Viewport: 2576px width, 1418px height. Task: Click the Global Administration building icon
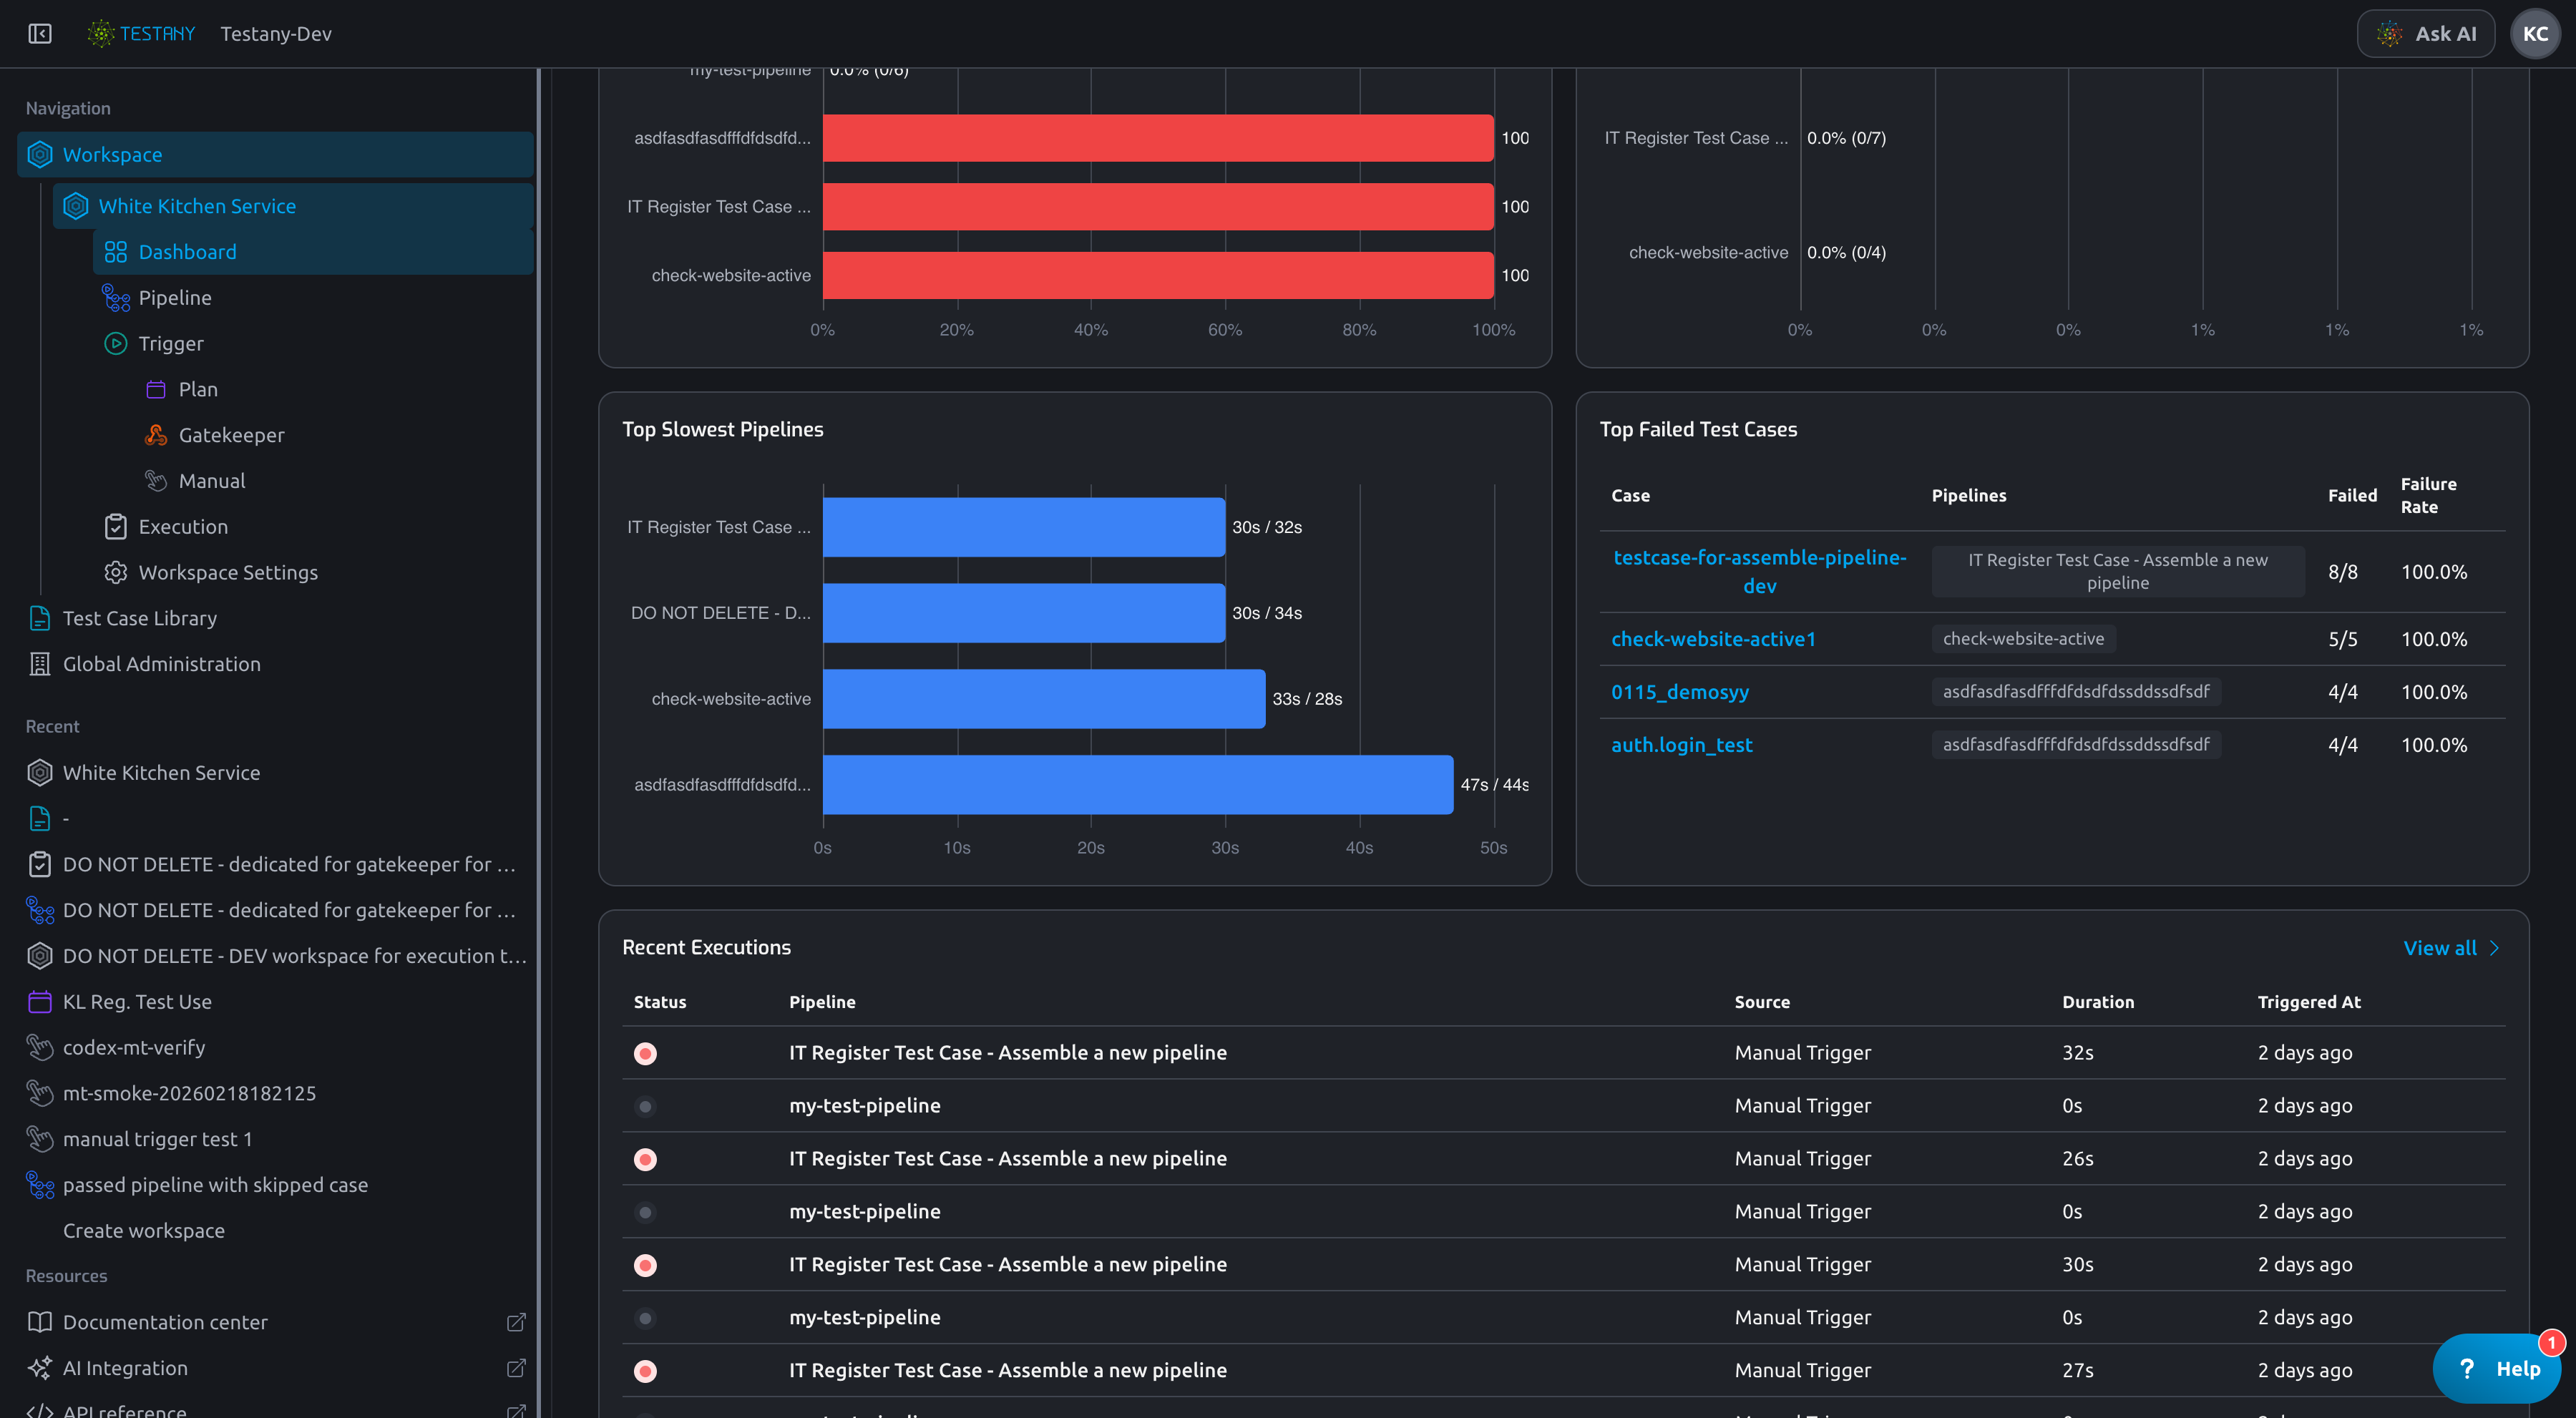coord(40,665)
